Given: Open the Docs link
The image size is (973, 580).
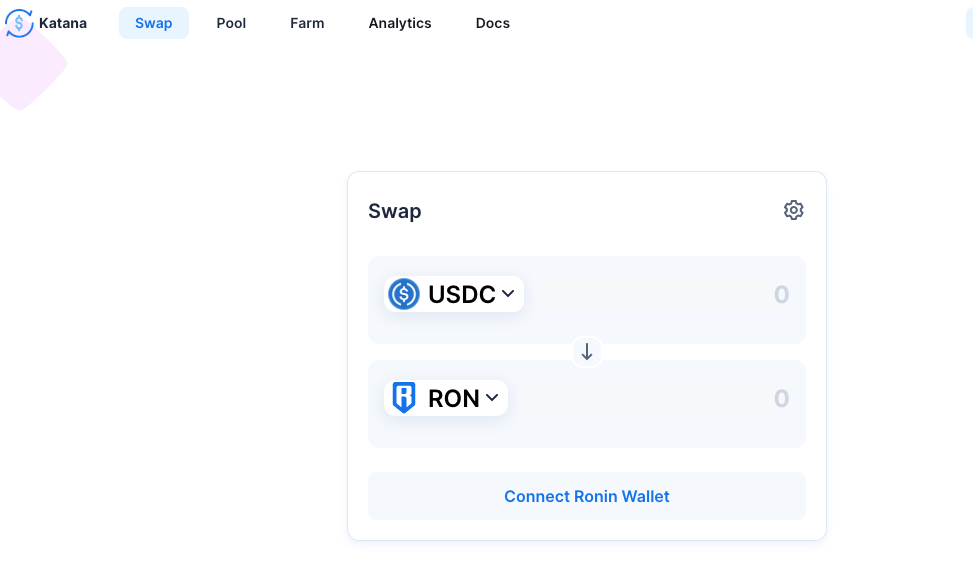Looking at the screenshot, I should [493, 23].
